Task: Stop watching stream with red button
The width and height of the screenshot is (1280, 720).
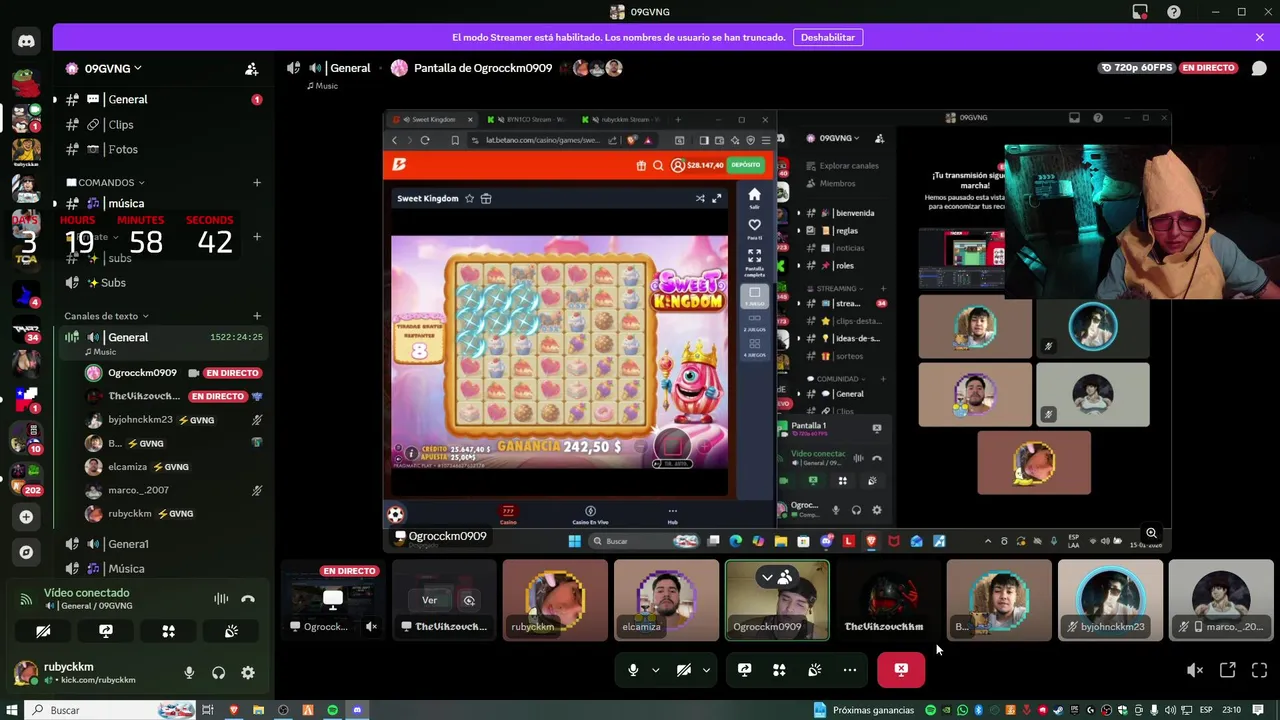Action: (x=901, y=670)
